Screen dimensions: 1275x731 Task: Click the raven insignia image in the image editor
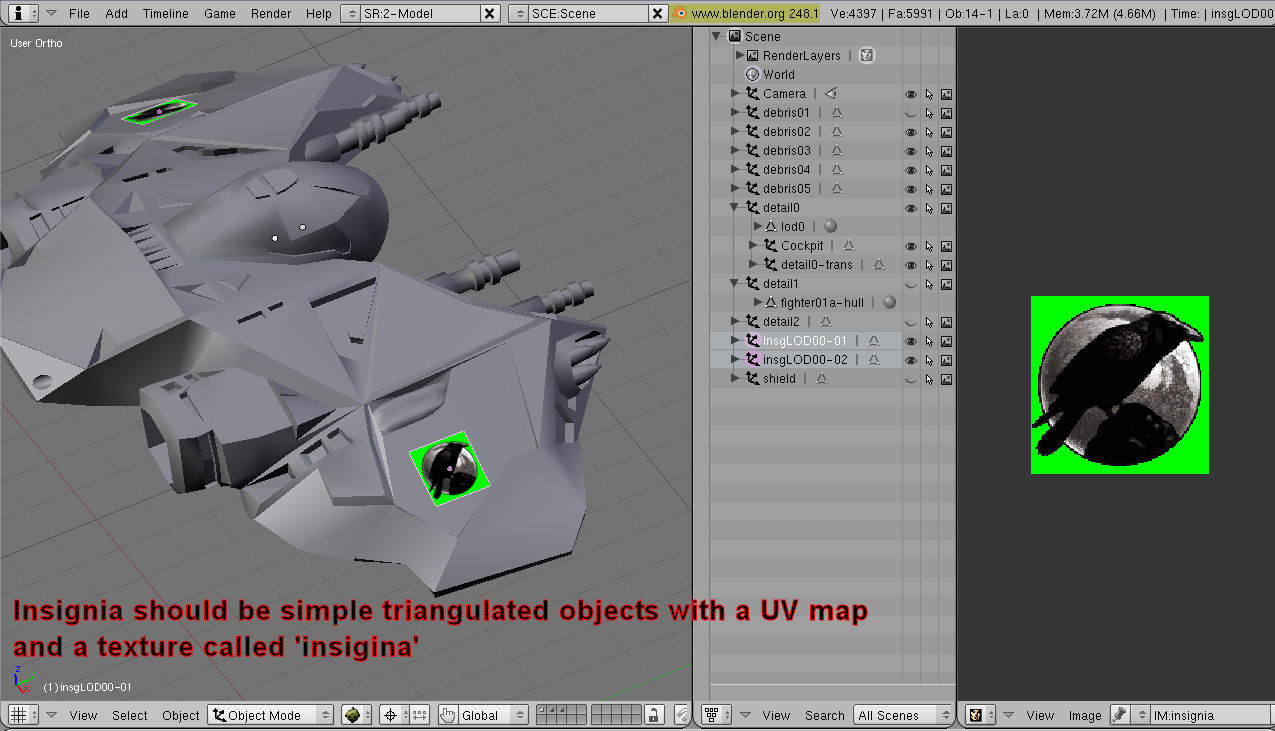[x=1119, y=385]
